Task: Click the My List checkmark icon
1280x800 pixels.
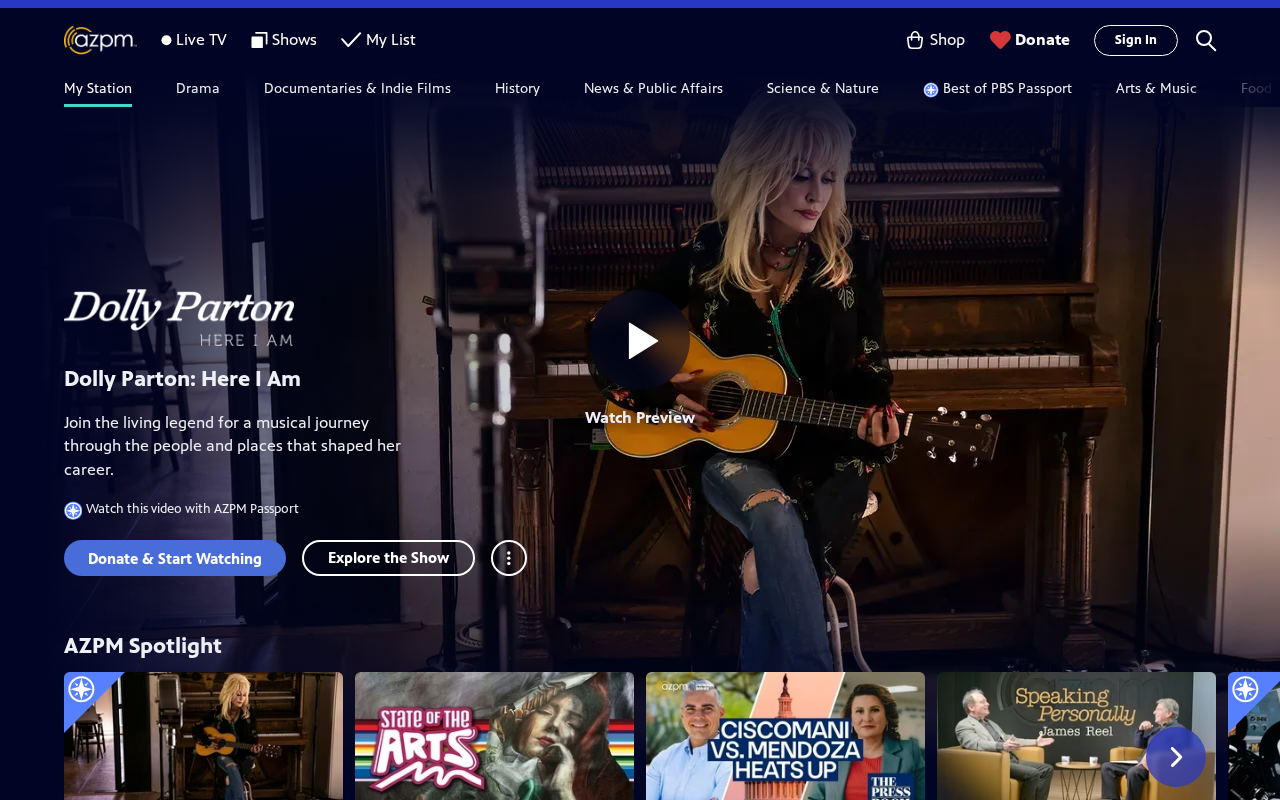Action: tap(351, 40)
